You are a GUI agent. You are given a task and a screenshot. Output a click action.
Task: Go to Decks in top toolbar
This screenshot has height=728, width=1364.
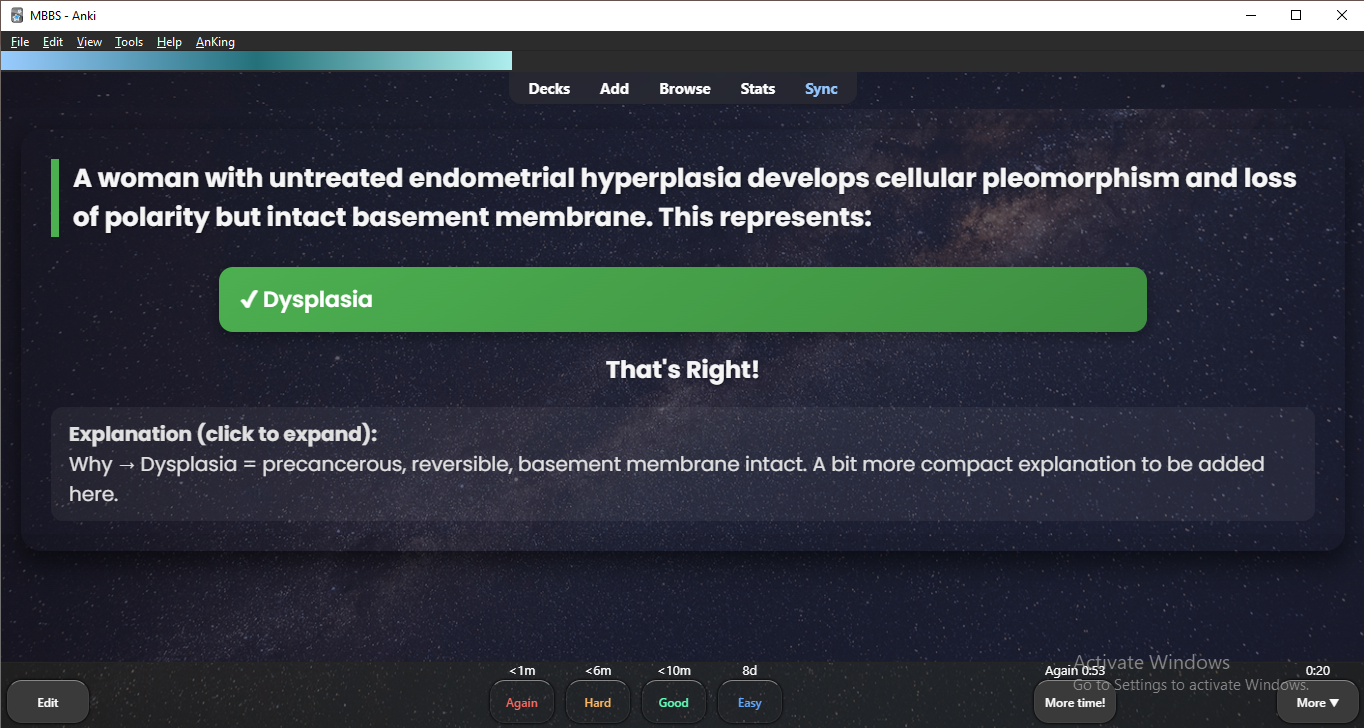549,89
